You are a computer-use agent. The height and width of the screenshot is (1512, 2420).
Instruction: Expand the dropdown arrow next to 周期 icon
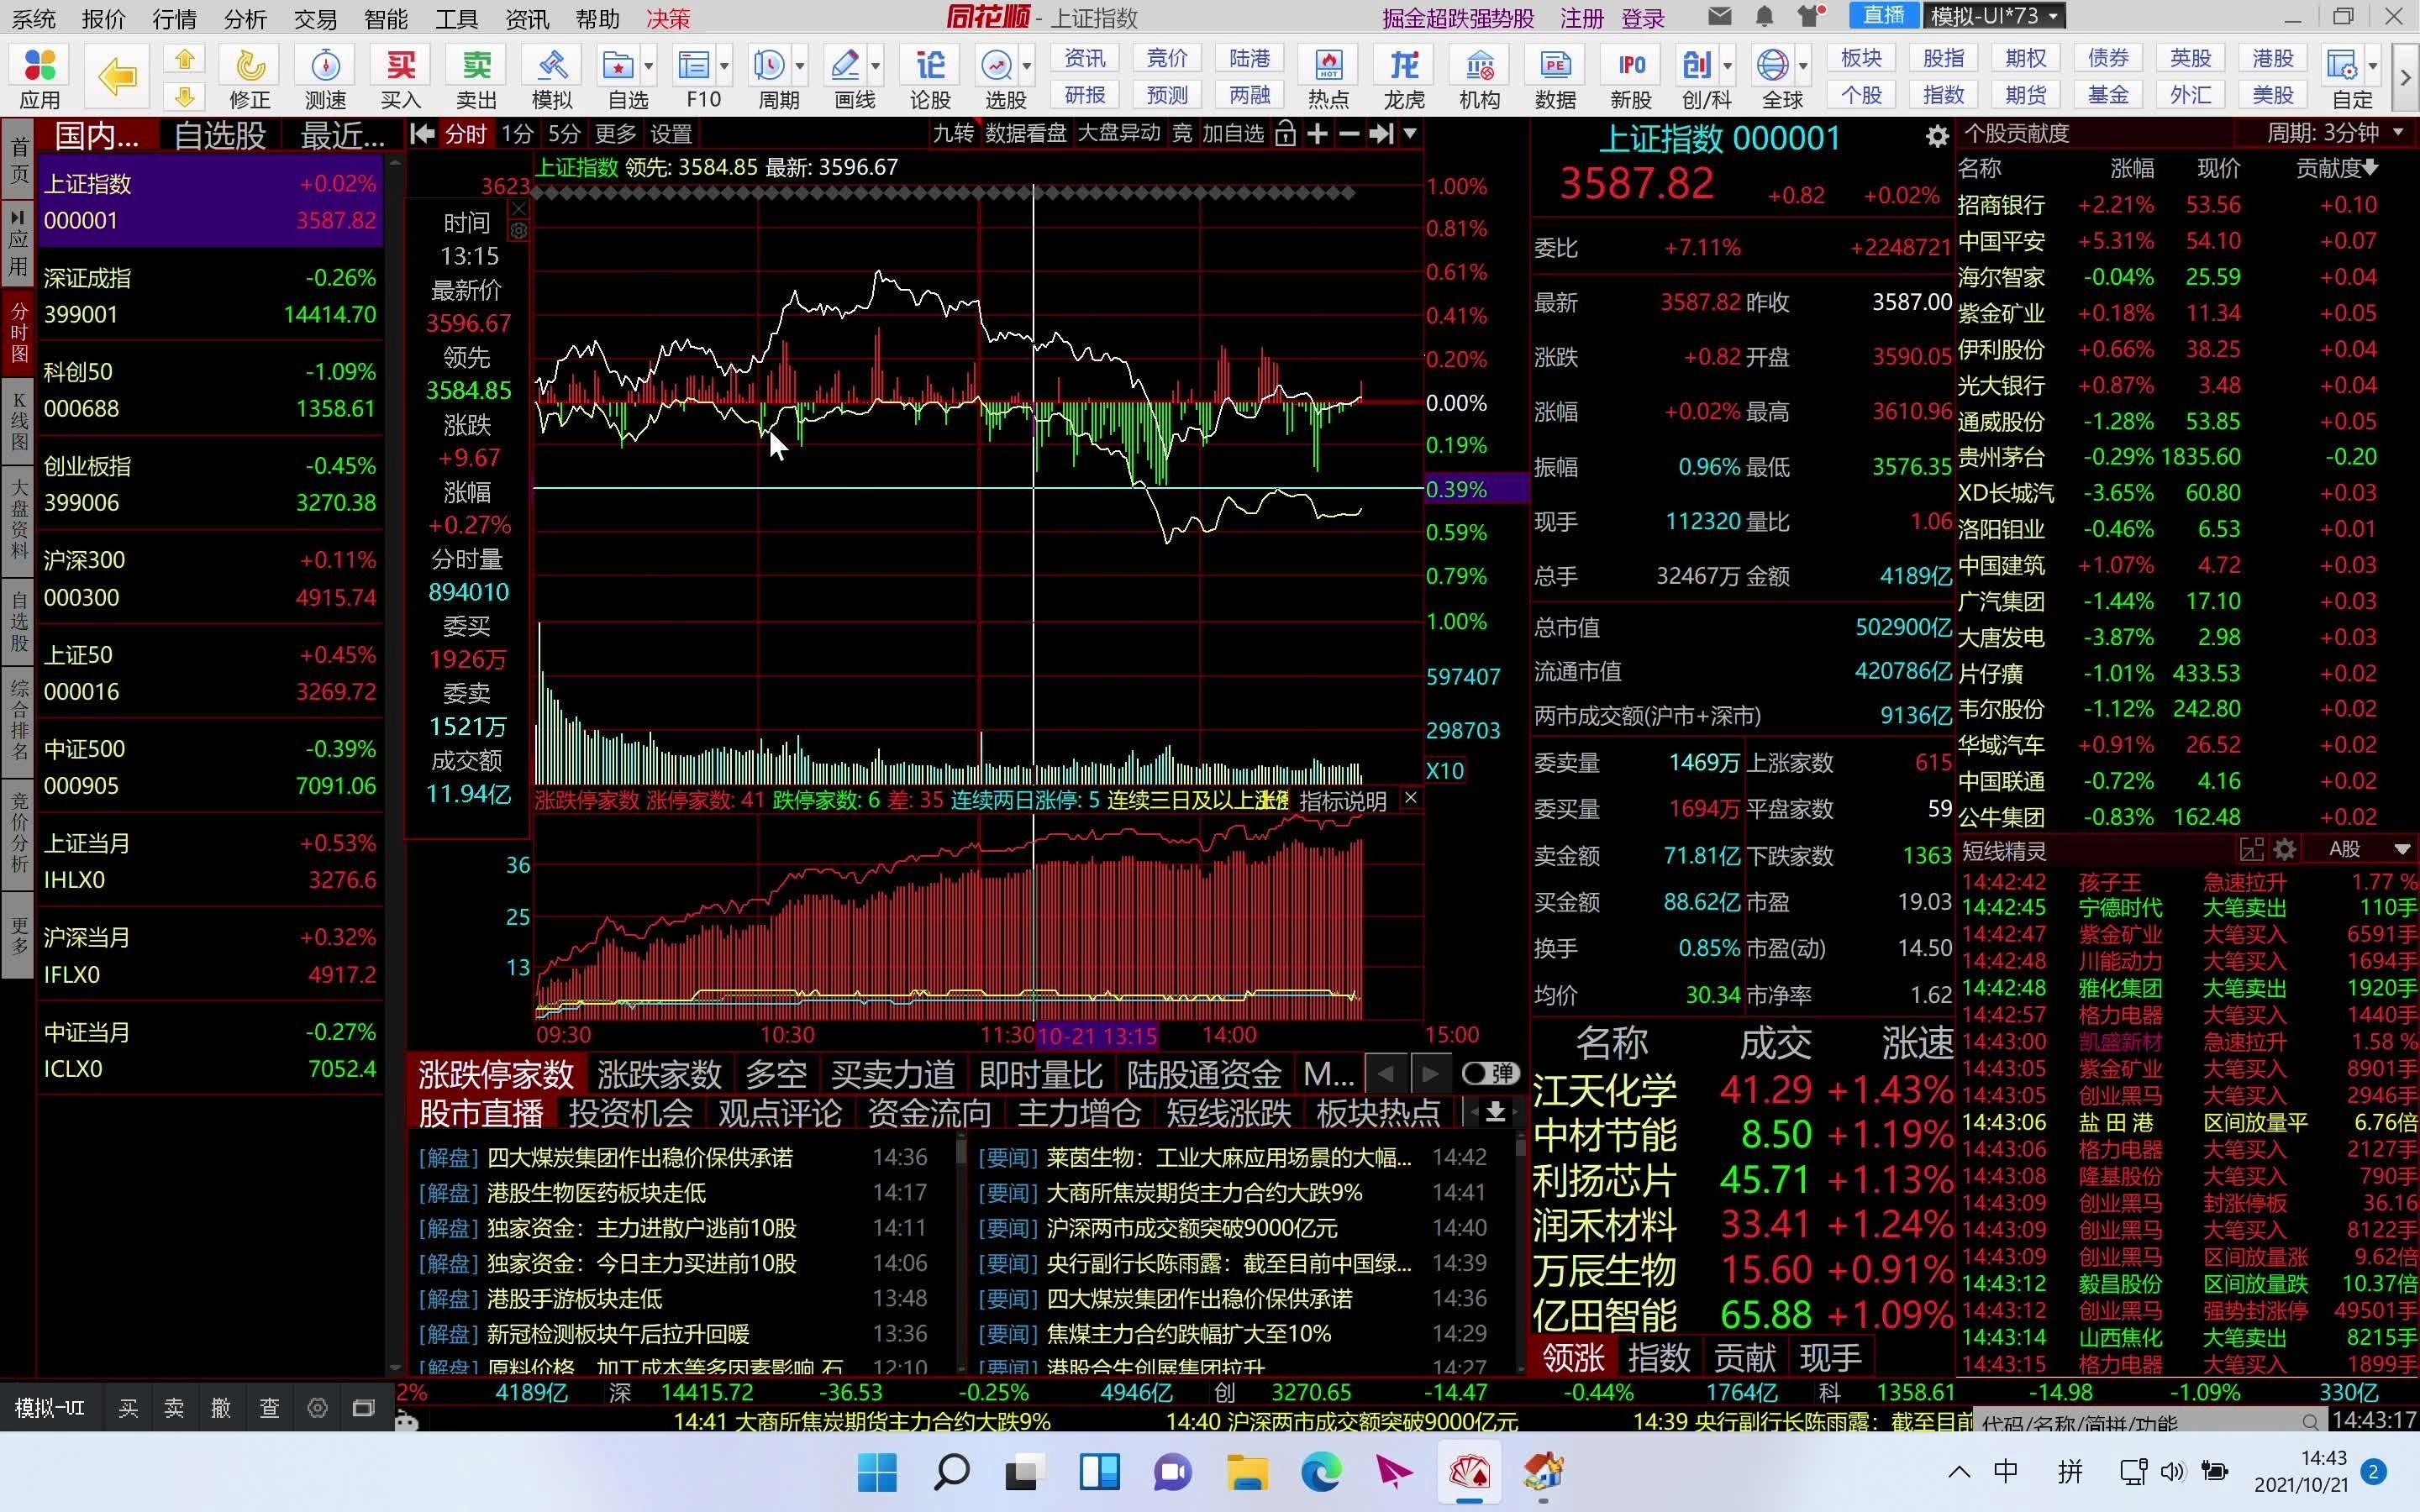[800, 67]
